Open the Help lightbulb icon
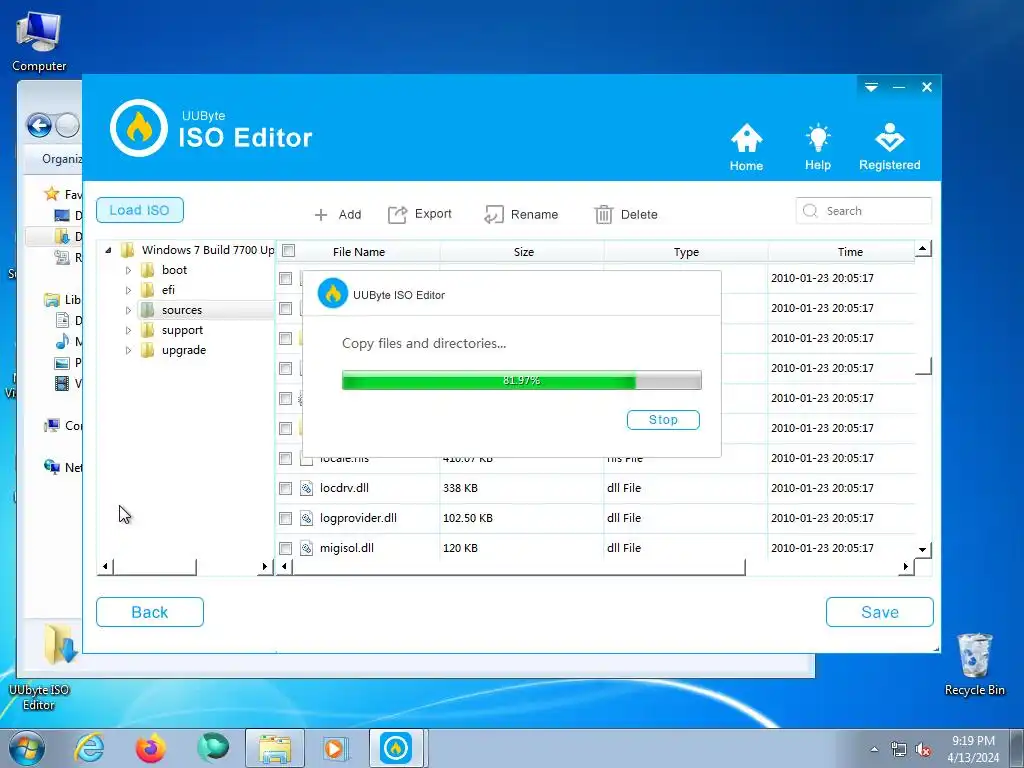The height and width of the screenshot is (768, 1024). pyautogui.click(x=818, y=147)
